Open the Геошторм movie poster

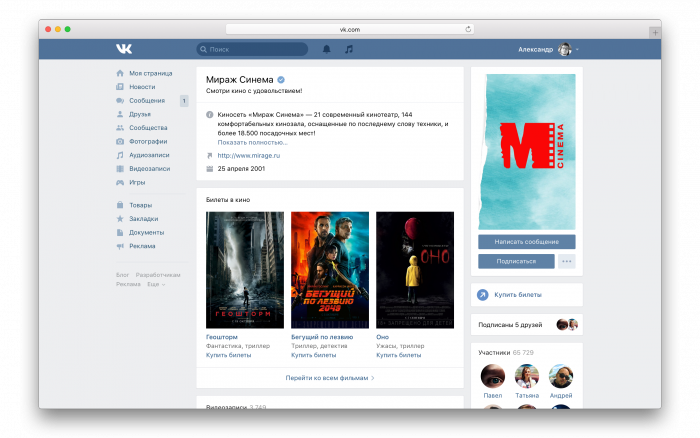(x=245, y=270)
